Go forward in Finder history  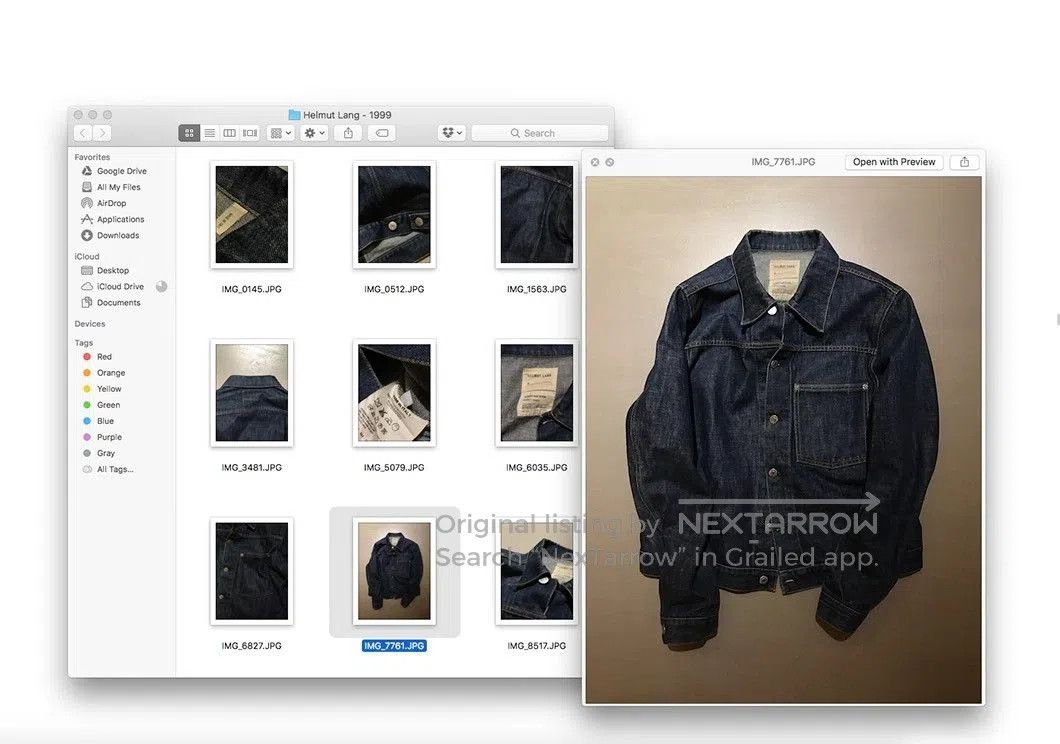click(102, 133)
